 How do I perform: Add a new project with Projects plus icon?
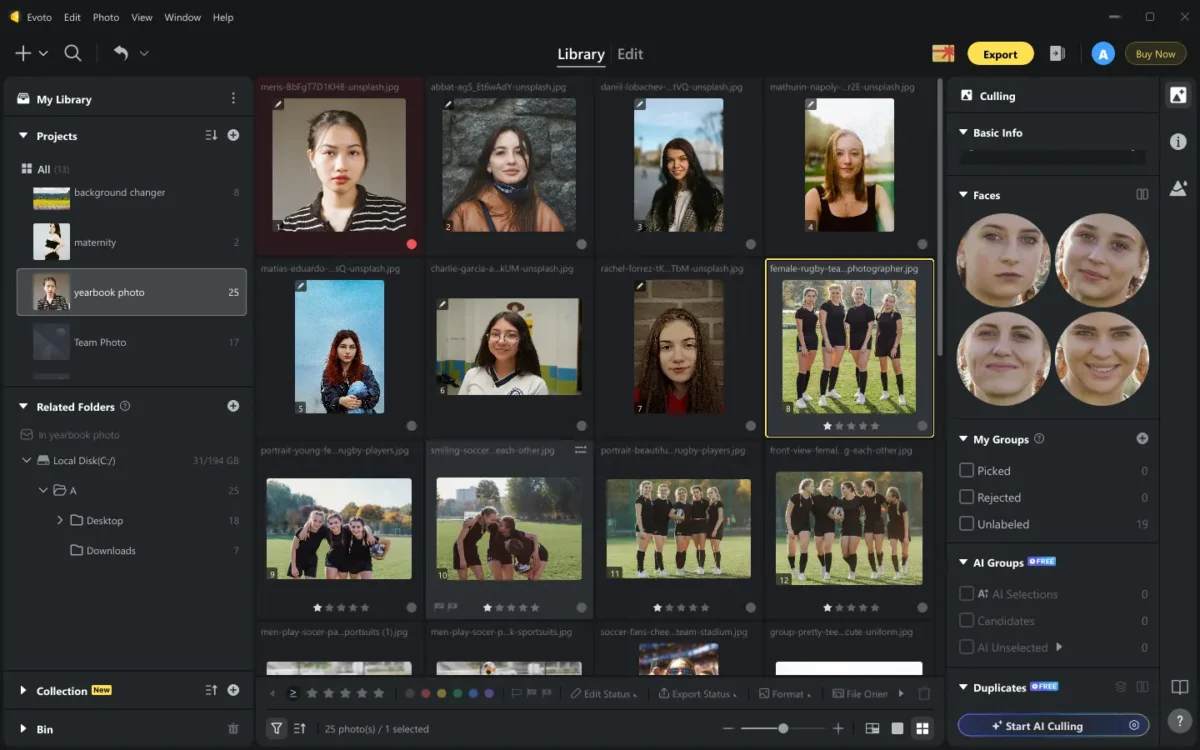coord(233,135)
